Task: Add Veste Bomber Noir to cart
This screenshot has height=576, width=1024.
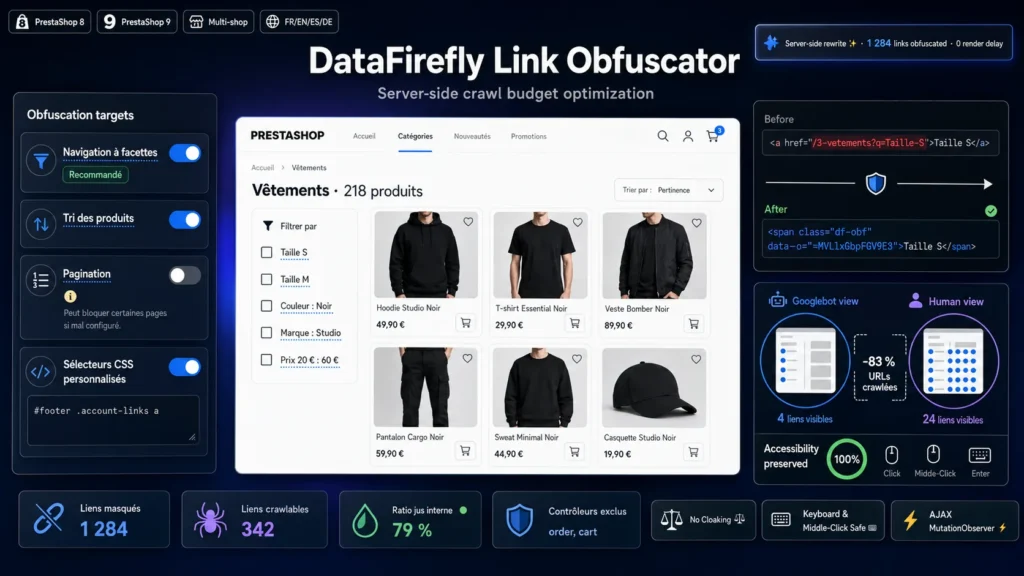Action: coord(694,323)
